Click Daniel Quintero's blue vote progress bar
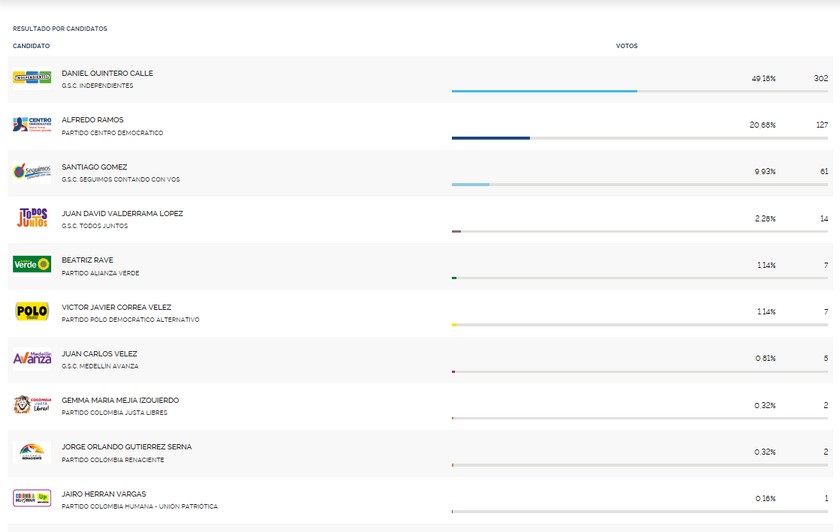This screenshot has width=840, height=532. tap(544, 91)
